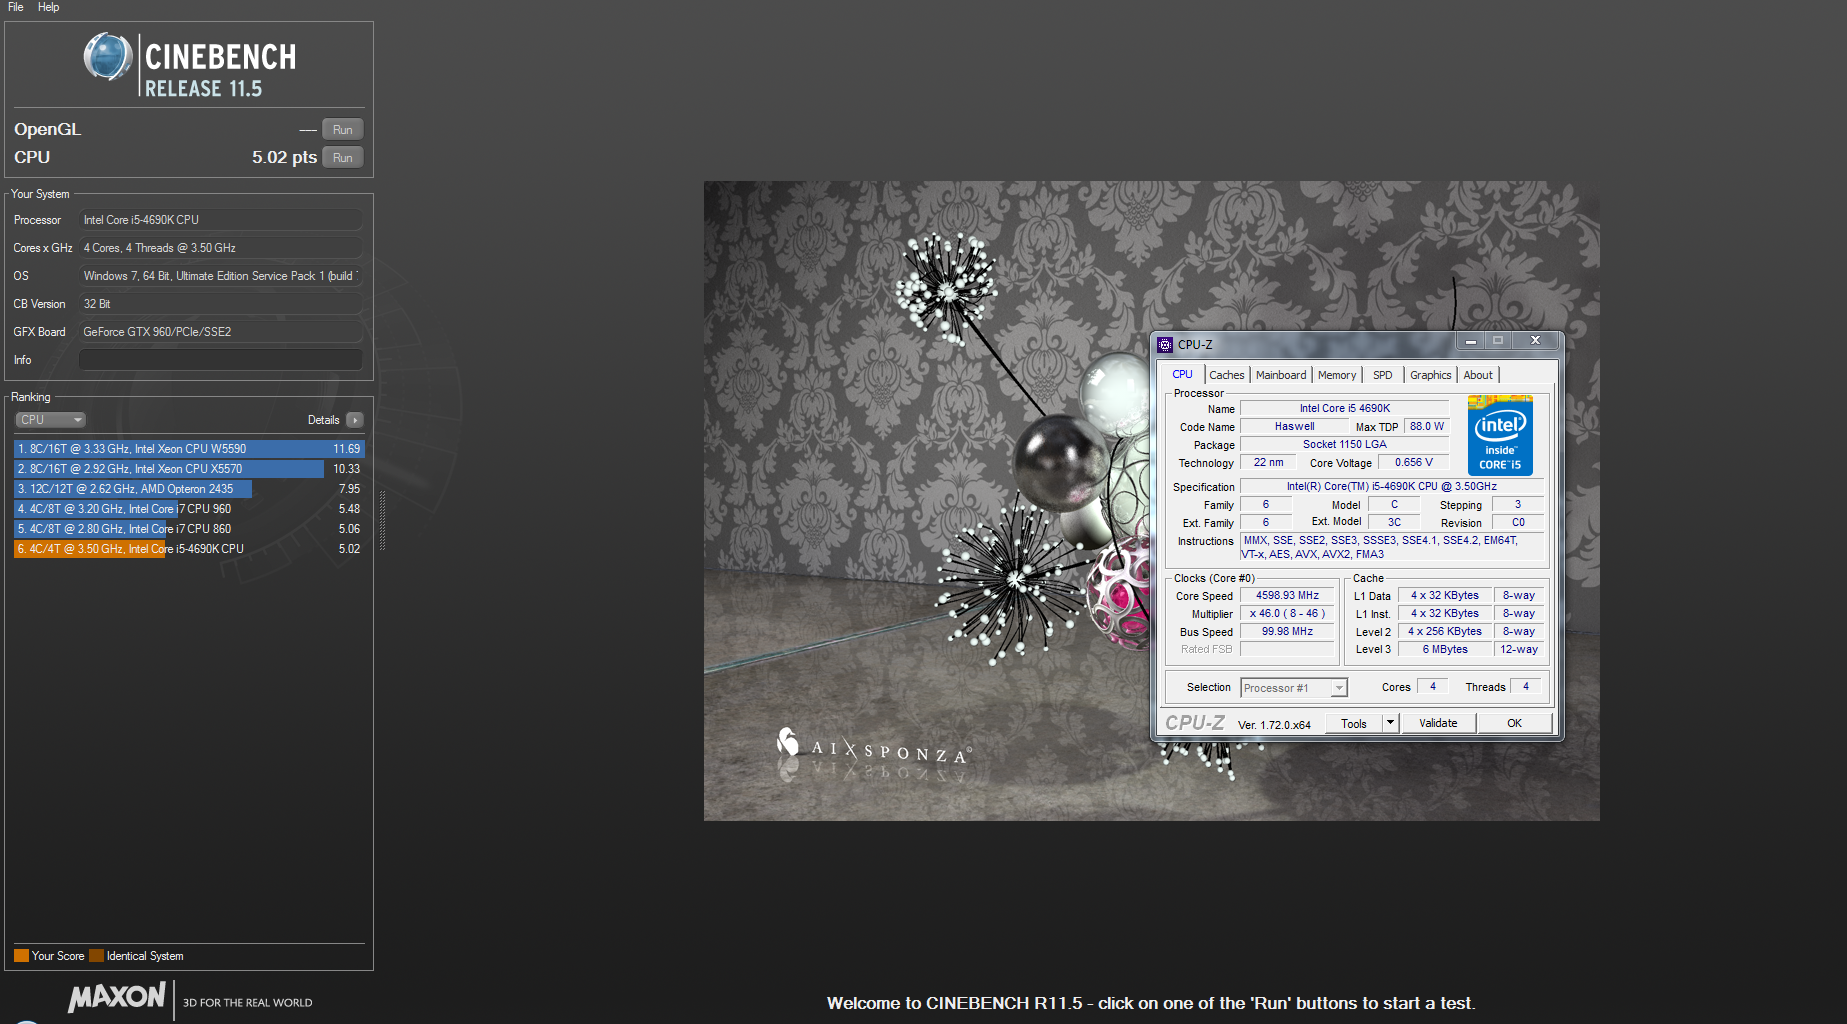This screenshot has width=1847, height=1024.
Task: Click the Multiplier value x 46.0
Action: (1288, 614)
